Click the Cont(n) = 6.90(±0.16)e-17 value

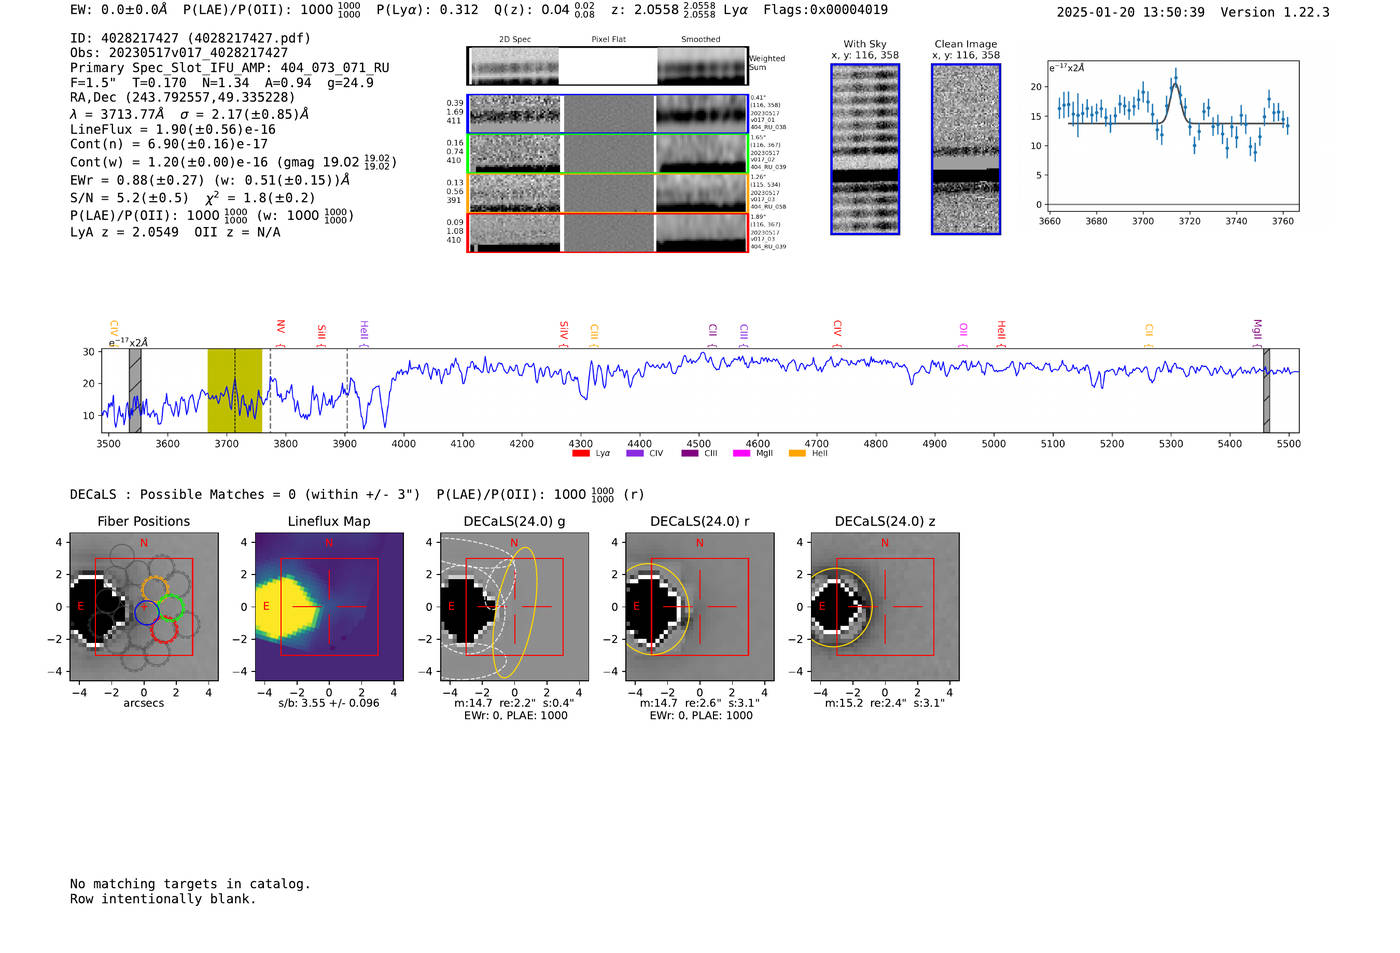click(169, 144)
